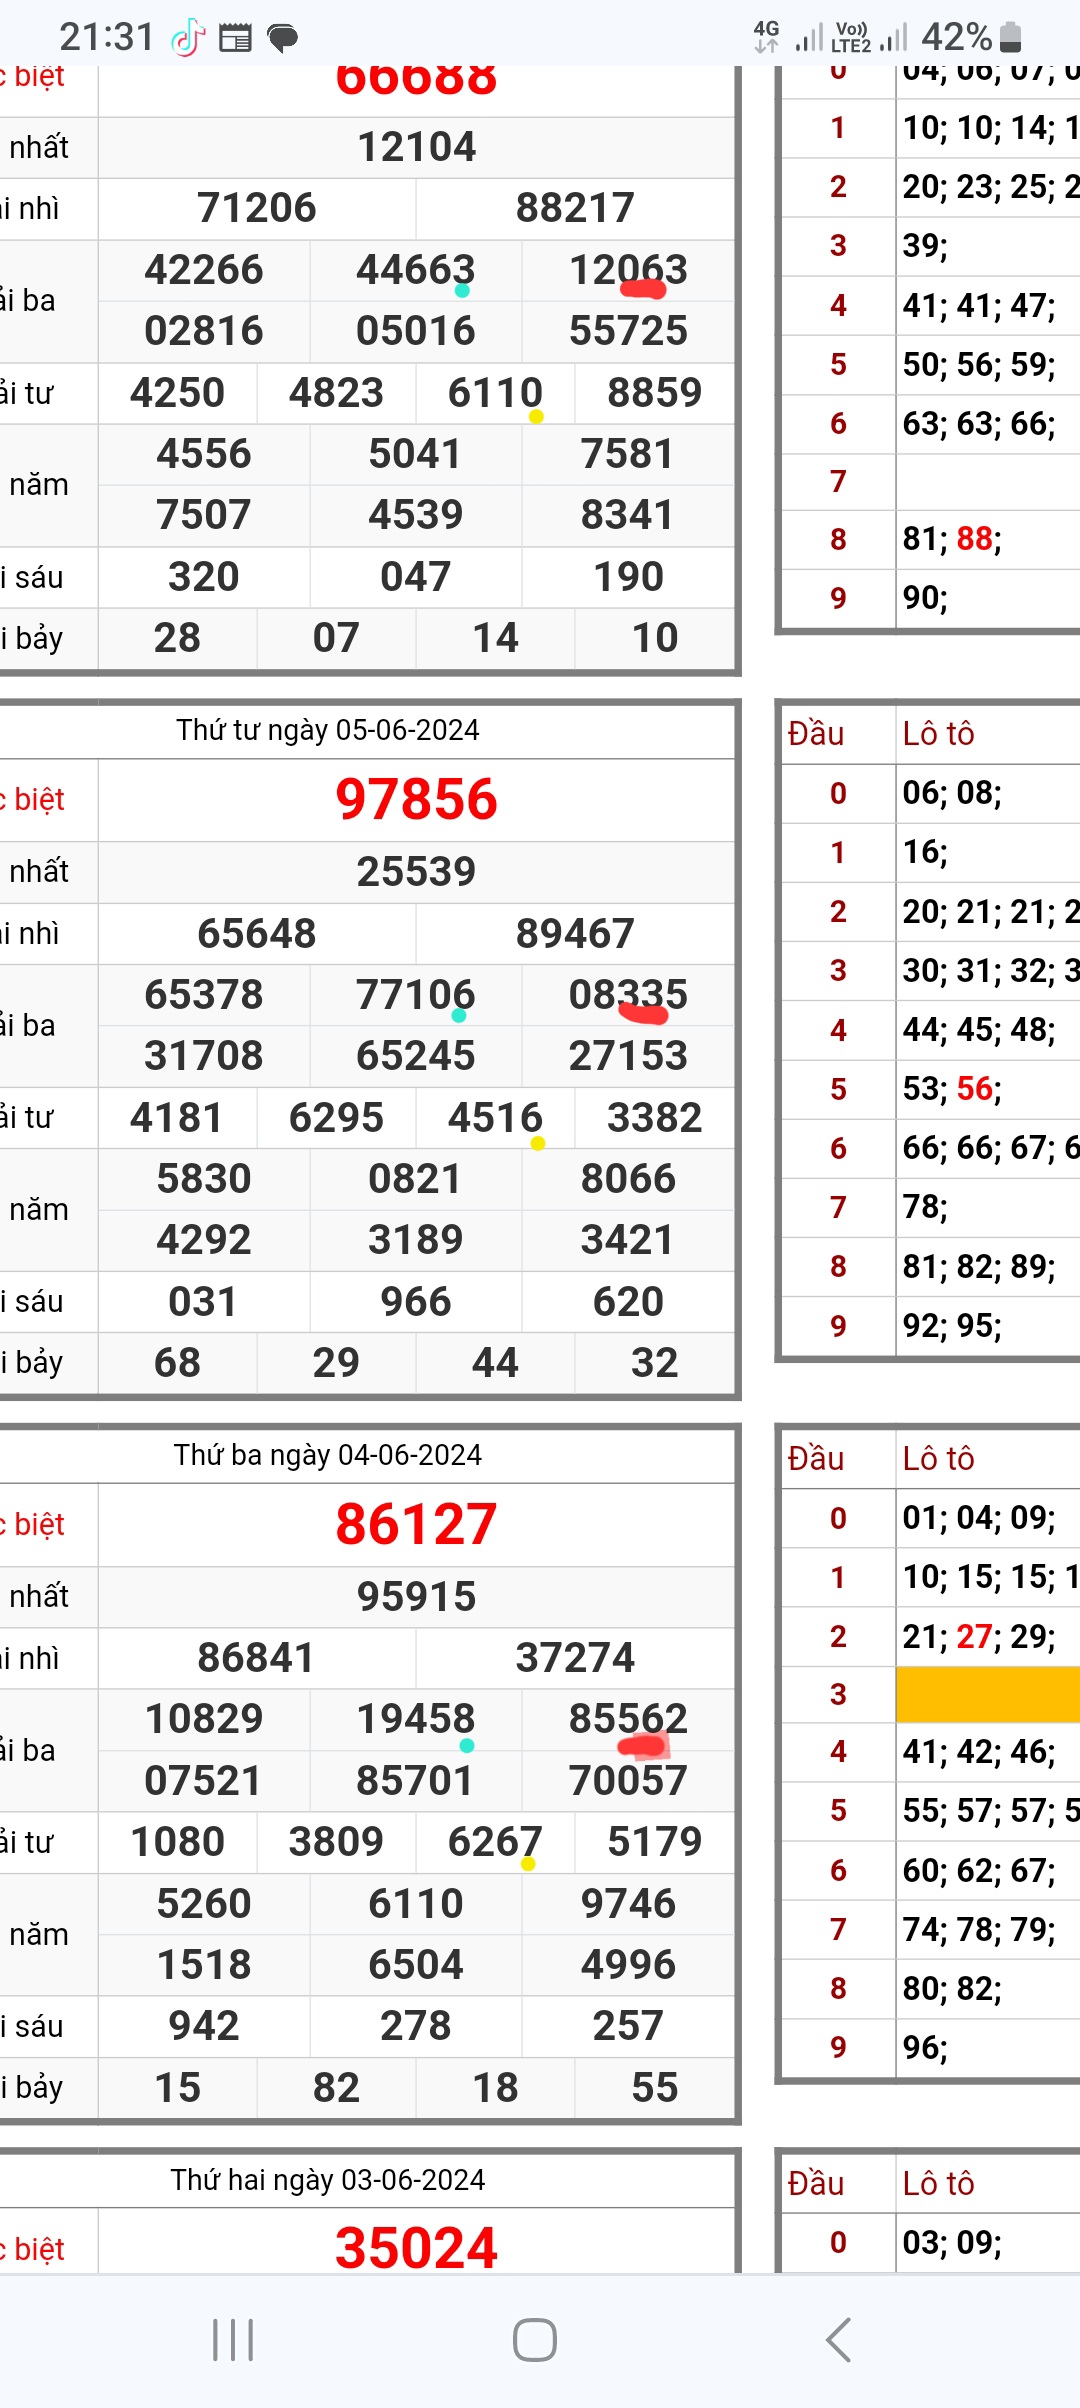Tap the seventh prize cell showing 68
Image resolution: width=1080 pixels, height=2408 pixels.
[x=178, y=1363]
